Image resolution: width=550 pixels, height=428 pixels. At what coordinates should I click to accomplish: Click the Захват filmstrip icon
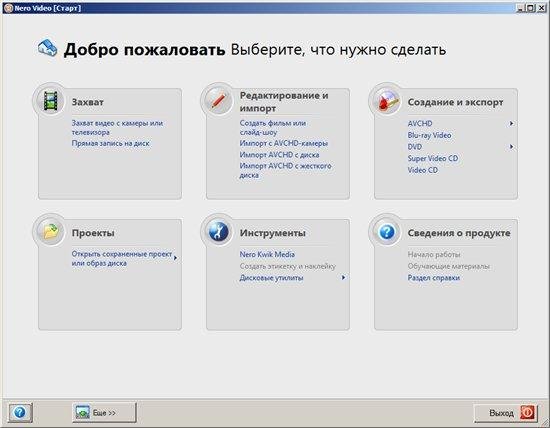[50, 101]
